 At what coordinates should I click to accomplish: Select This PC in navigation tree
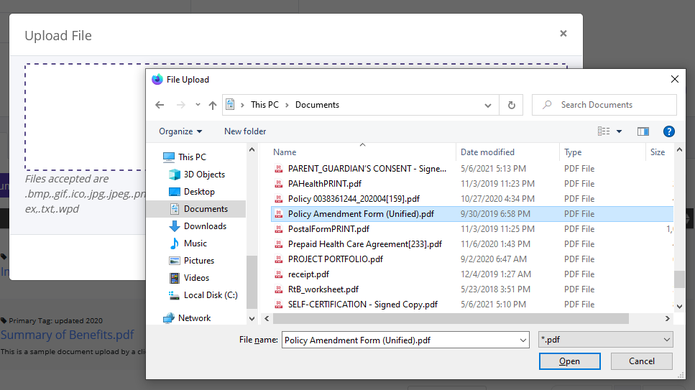click(x=184, y=157)
